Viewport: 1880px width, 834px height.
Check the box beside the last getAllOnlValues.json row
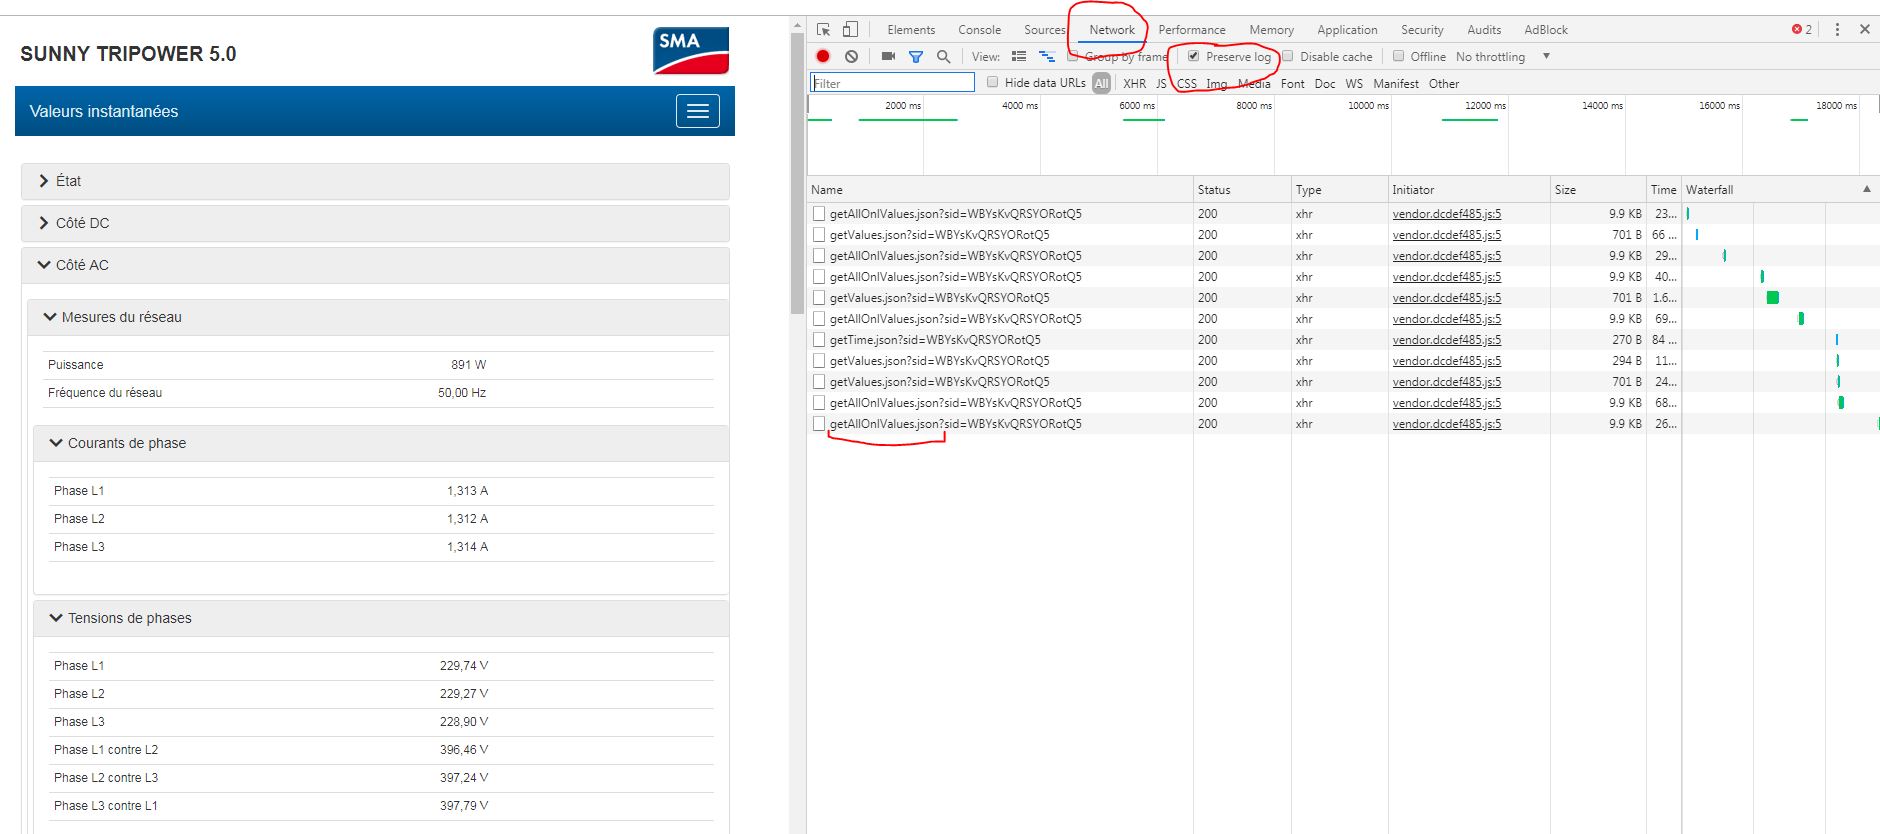point(819,424)
